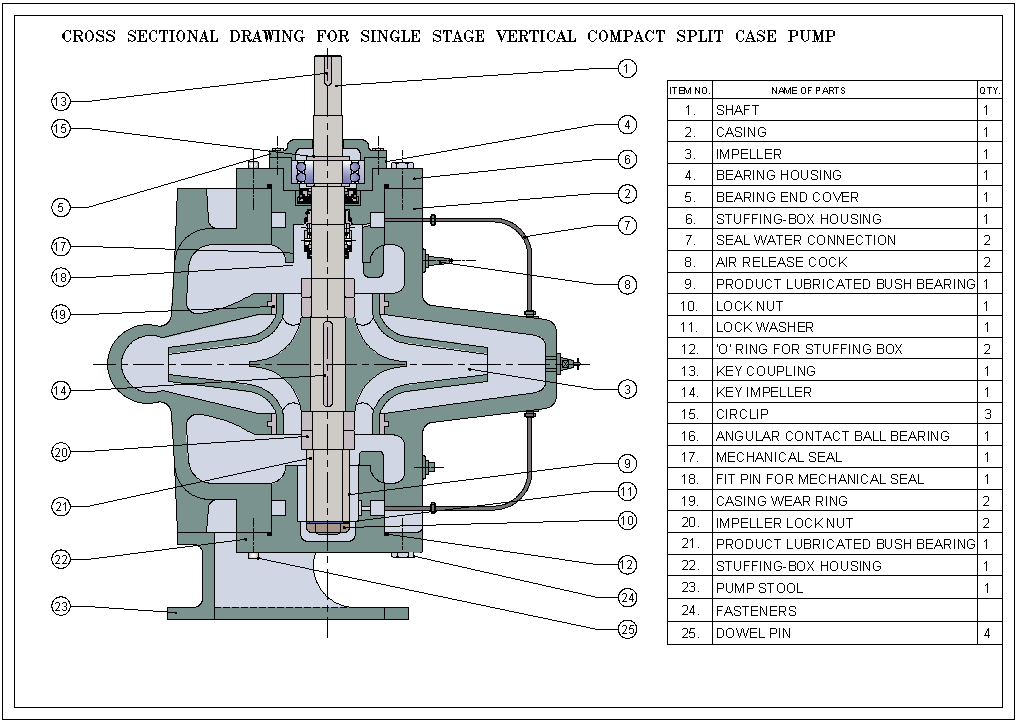Select callout balloon 15
Screen dimensions: 1019x723
click(60, 129)
